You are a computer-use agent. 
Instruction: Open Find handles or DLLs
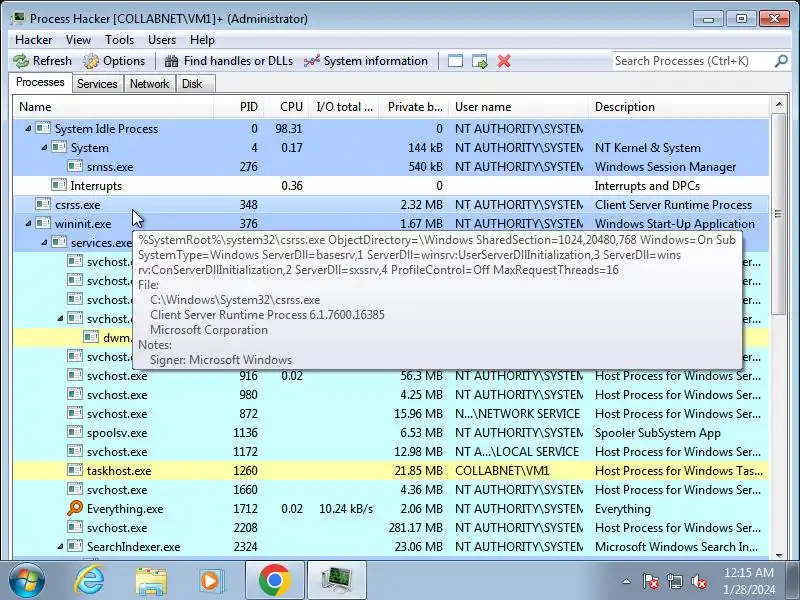tap(229, 61)
